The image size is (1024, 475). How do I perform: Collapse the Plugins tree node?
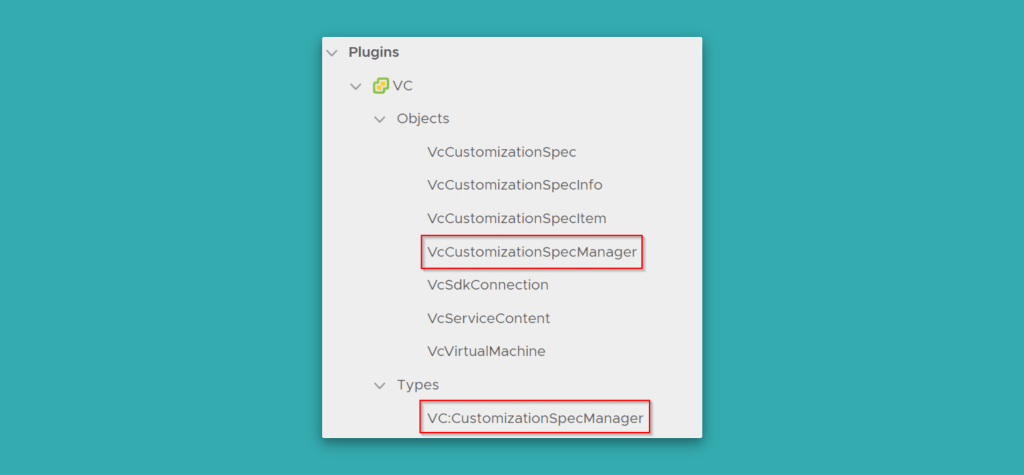pyautogui.click(x=331, y=52)
